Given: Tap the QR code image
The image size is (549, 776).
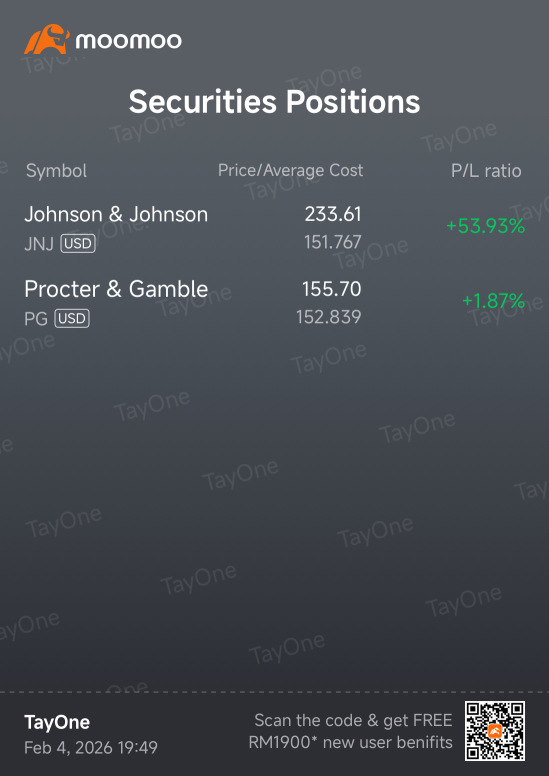Looking at the screenshot, I should click(495, 731).
